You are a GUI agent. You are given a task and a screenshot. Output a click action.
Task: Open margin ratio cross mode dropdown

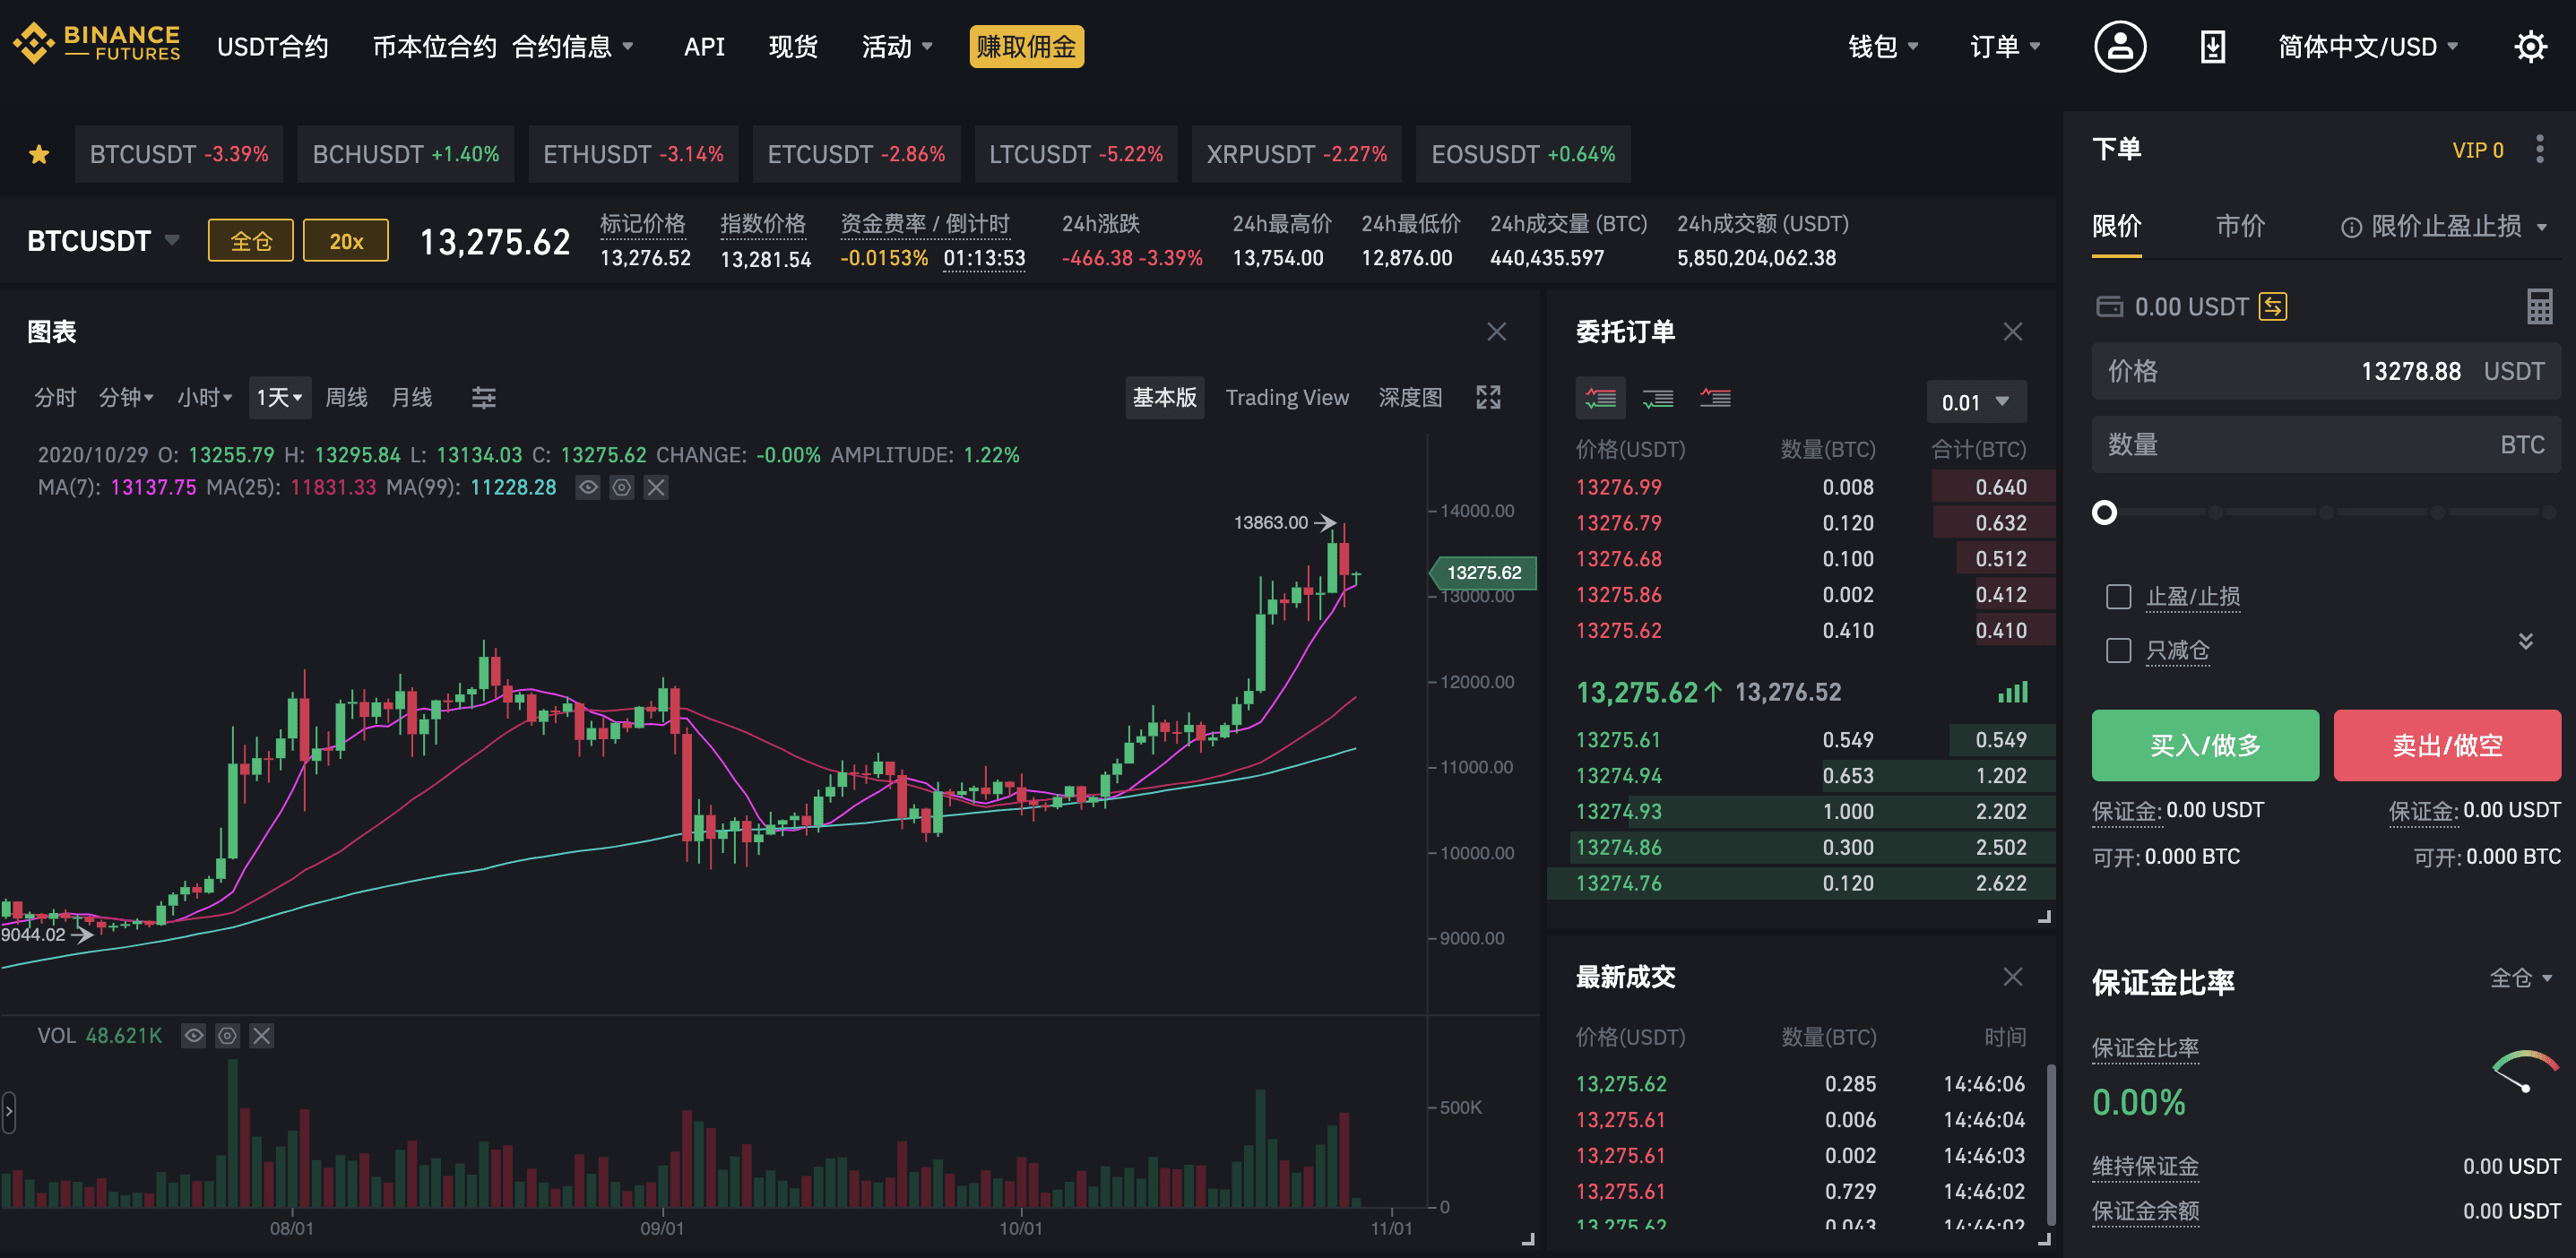point(2521,978)
